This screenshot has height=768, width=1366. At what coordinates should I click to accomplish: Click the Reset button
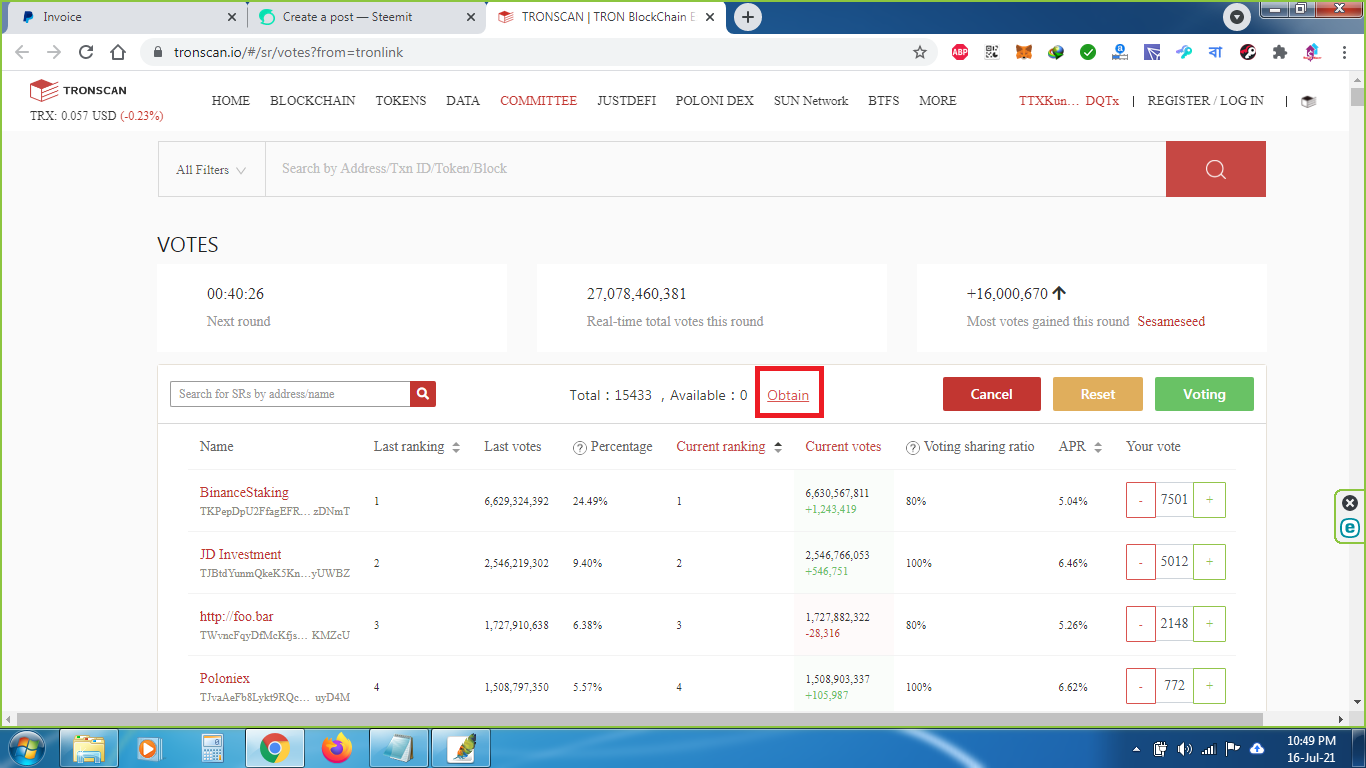point(1098,394)
